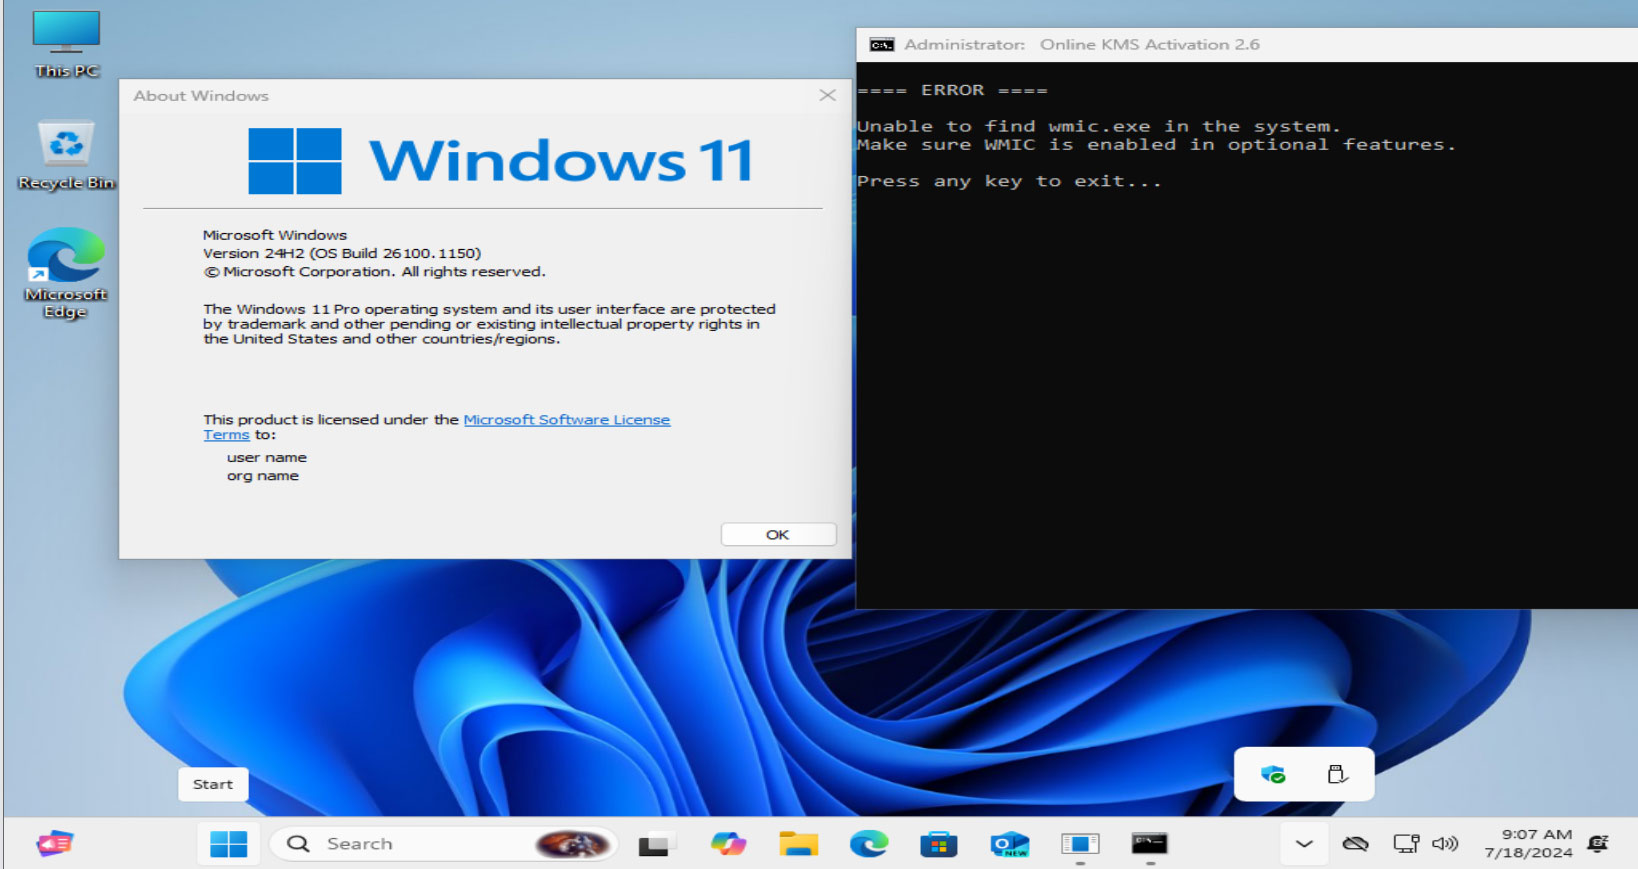1638x869 pixels.
Task: Click the '==== ERROR ====' console line
Action: [952, 90]
